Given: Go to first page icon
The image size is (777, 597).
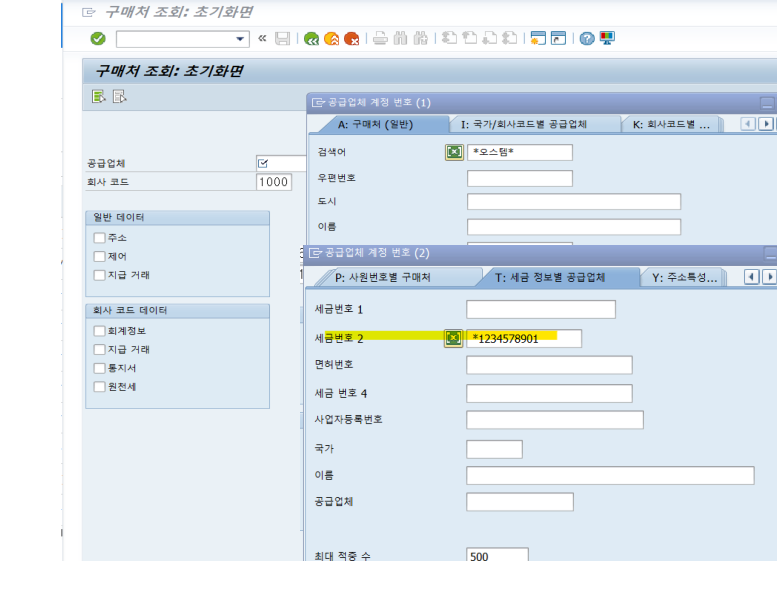Looking at the screenshot, I should (x=449, y=38).
